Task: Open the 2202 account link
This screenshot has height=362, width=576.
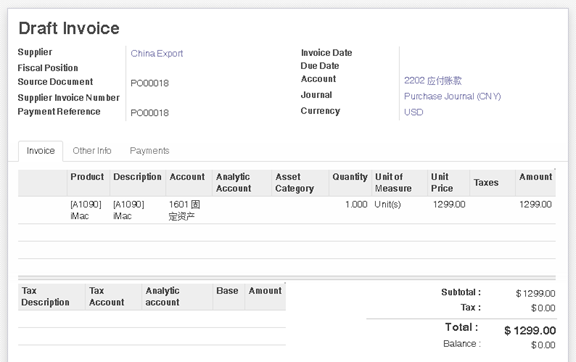Action: click(433, 80)
